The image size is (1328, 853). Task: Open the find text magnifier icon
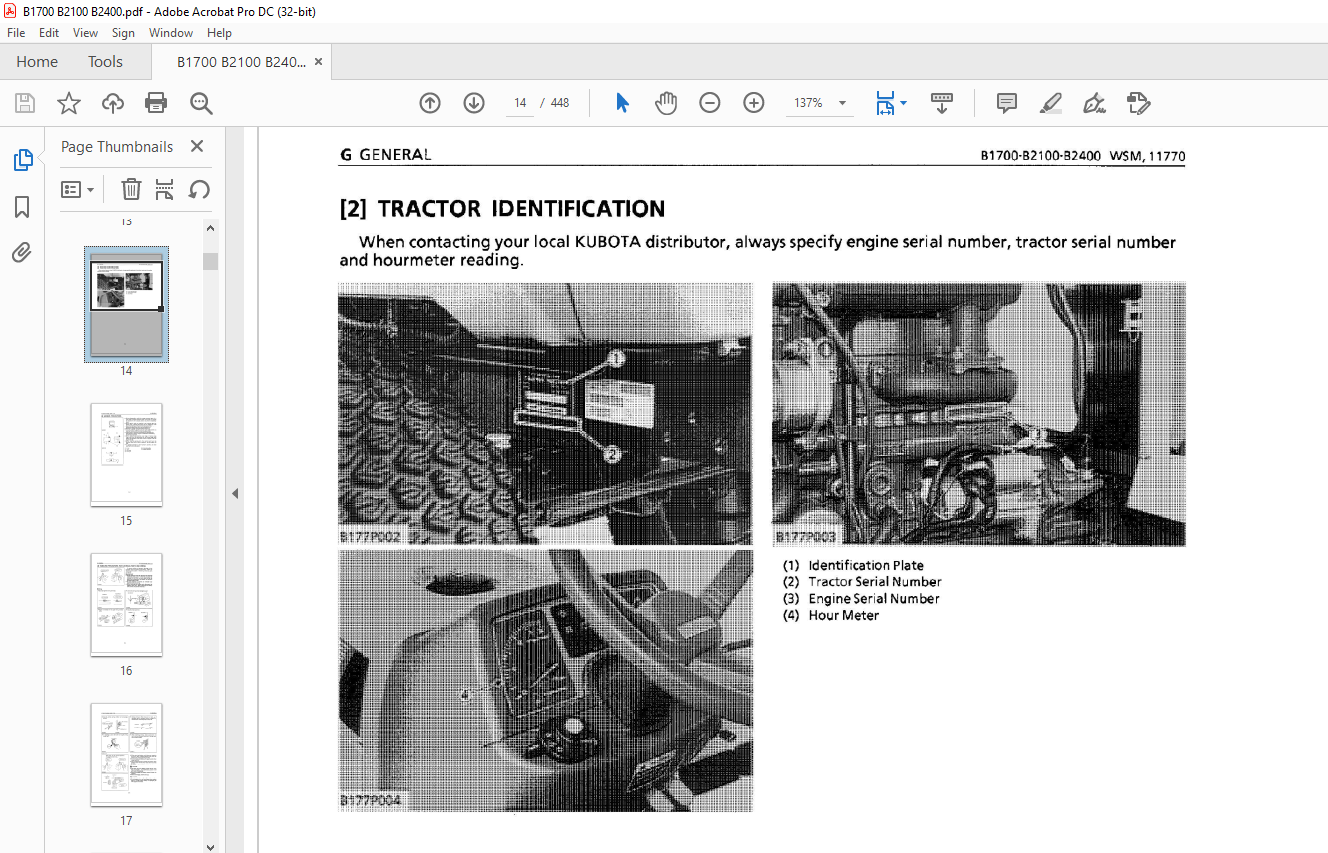201,103
